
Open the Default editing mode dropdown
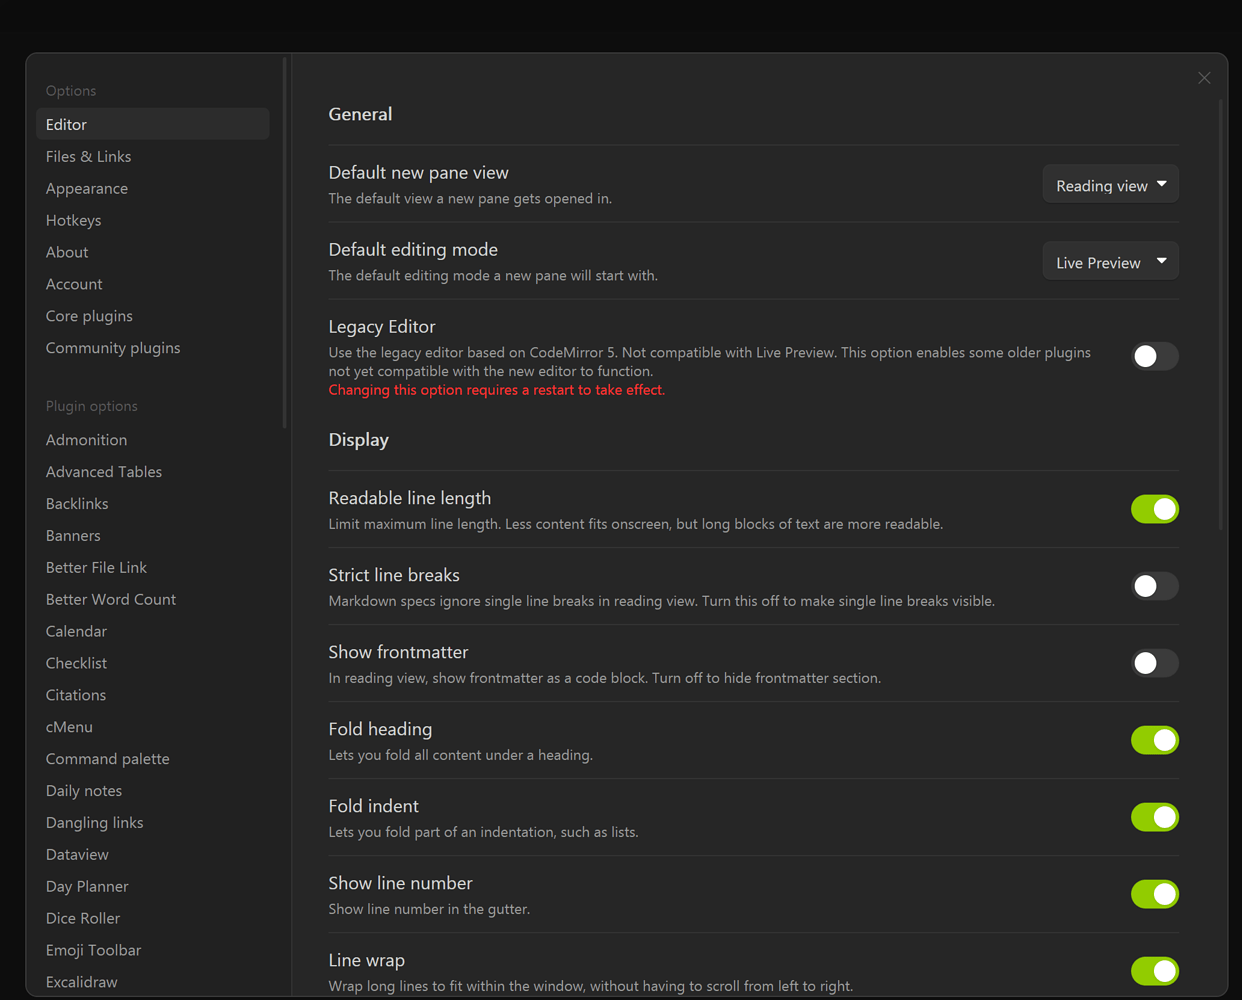(1110, 261)
